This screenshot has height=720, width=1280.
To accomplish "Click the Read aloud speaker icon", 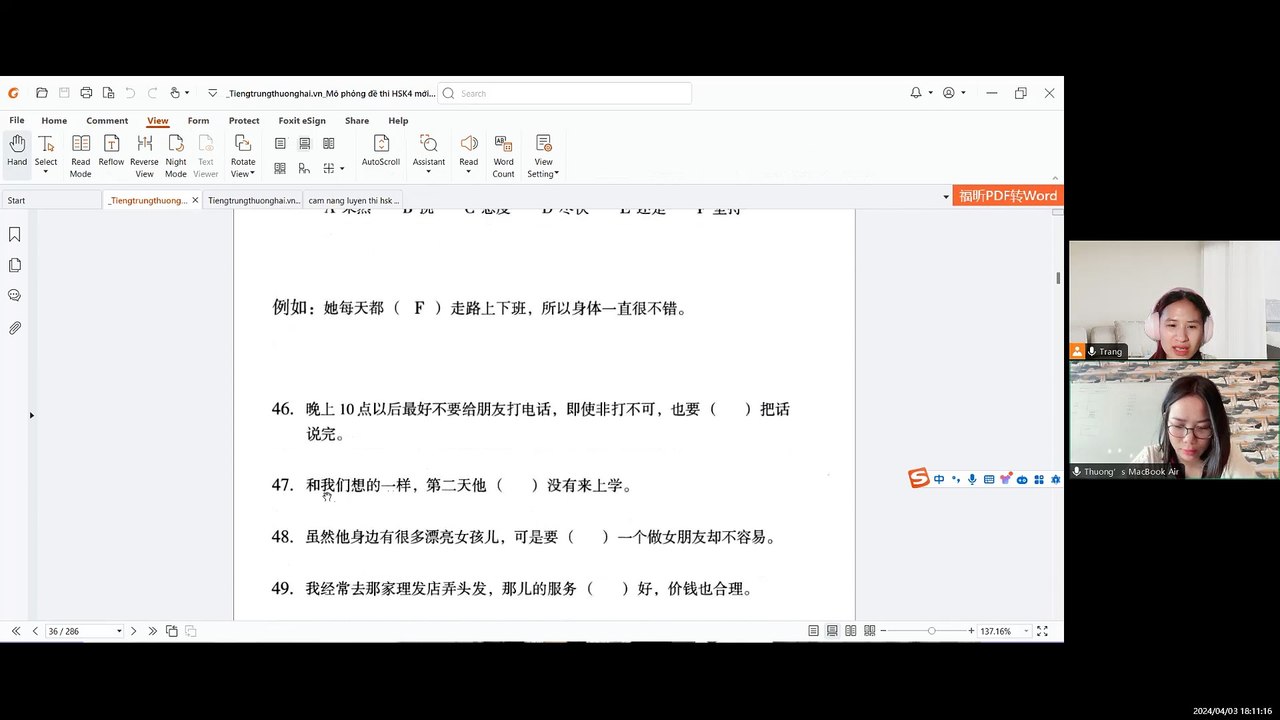I will pos(468,144).
